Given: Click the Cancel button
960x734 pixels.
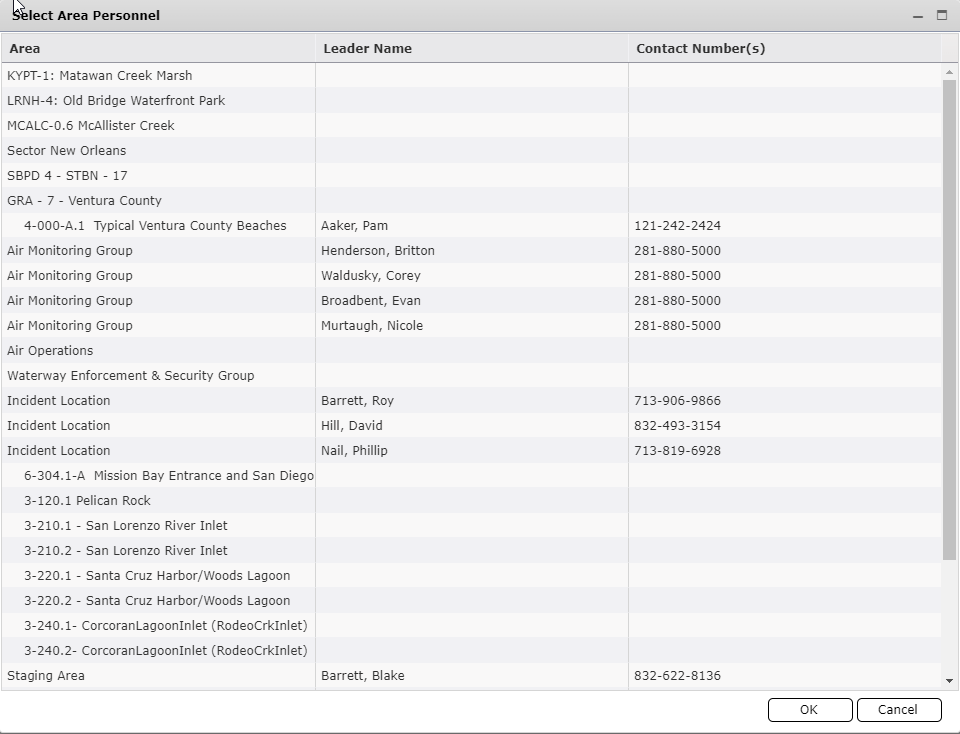Looking at the screenshot, I should (898, 710).
